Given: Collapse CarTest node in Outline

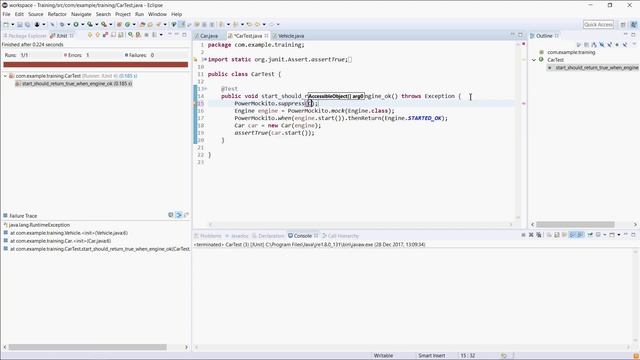Looking at the screenshot, I should (x=534, y=60).
